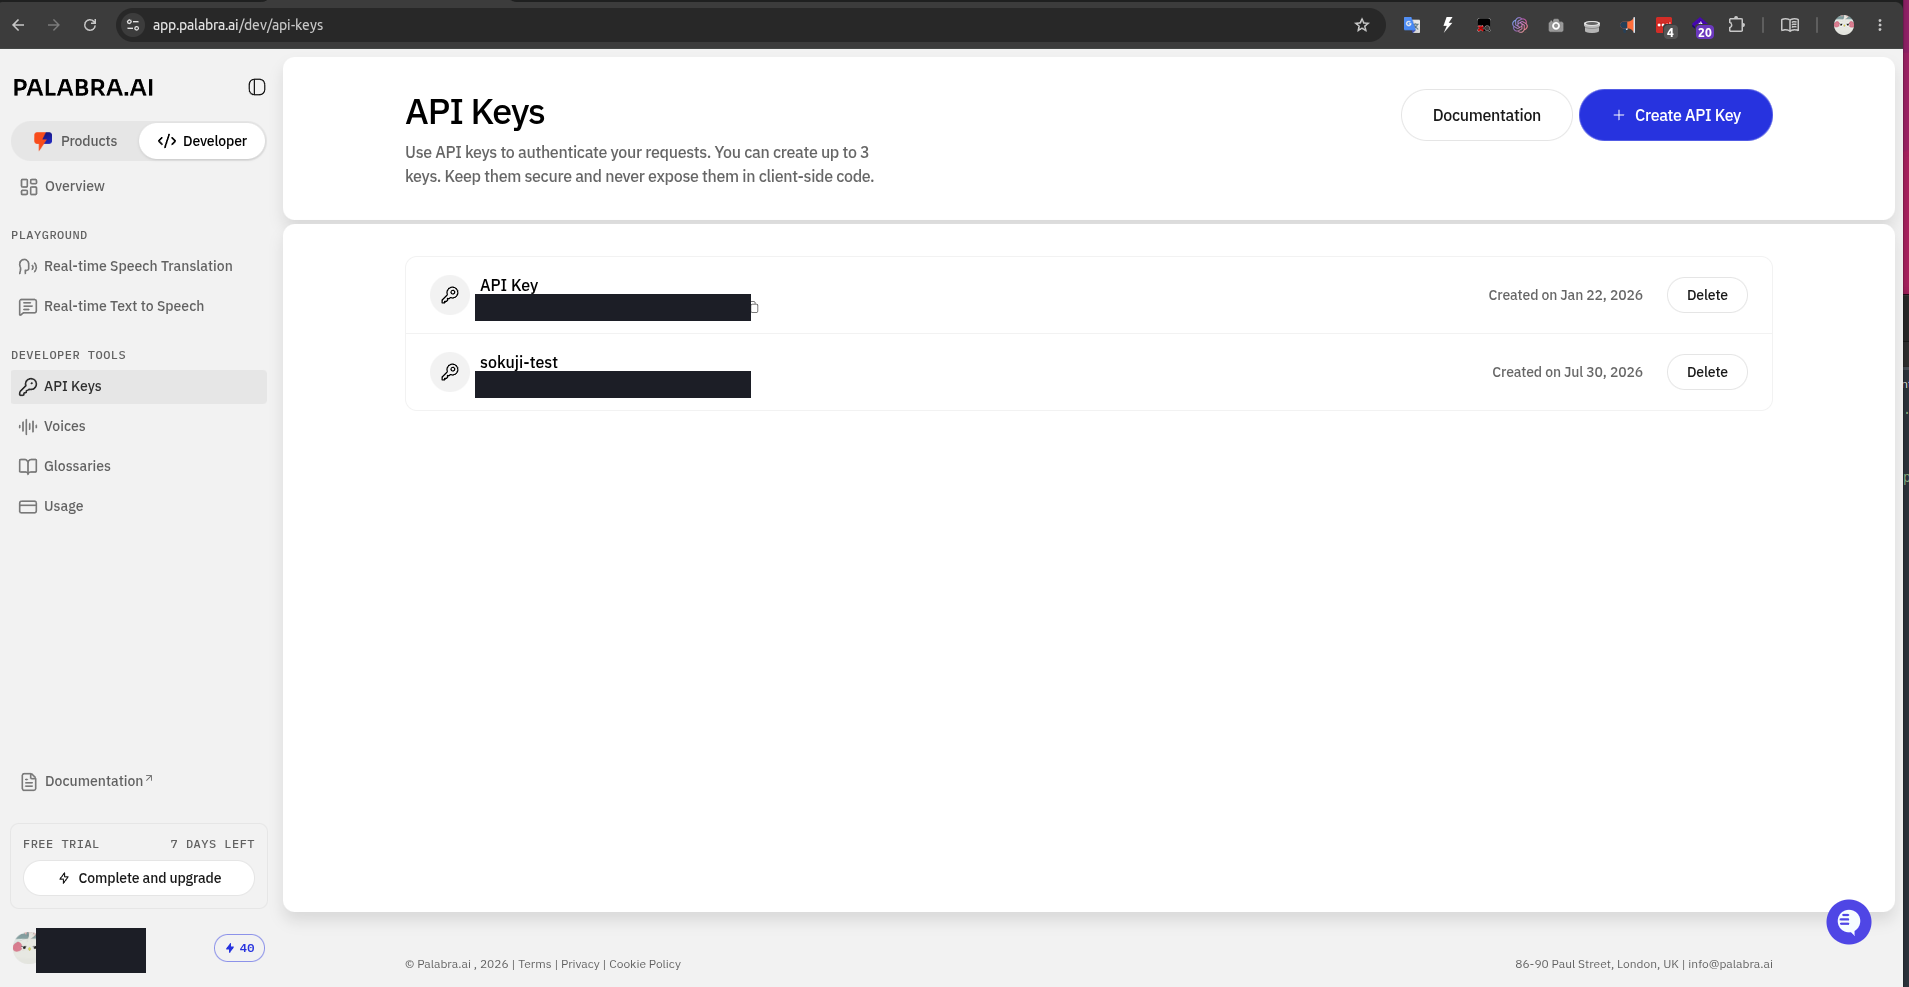This screenshot has height=987, width=1909.
Task: Click the orange arrow extension icon
Action: 1629,25
